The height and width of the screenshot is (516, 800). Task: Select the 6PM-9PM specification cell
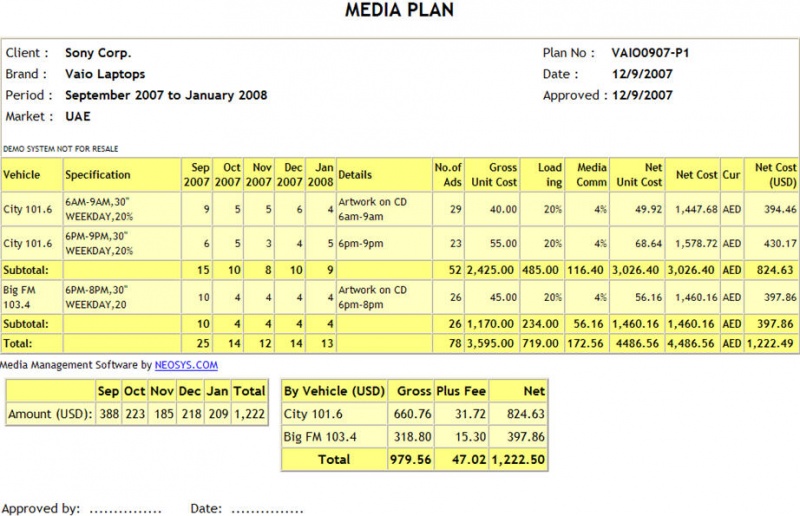tap(98, 243)
